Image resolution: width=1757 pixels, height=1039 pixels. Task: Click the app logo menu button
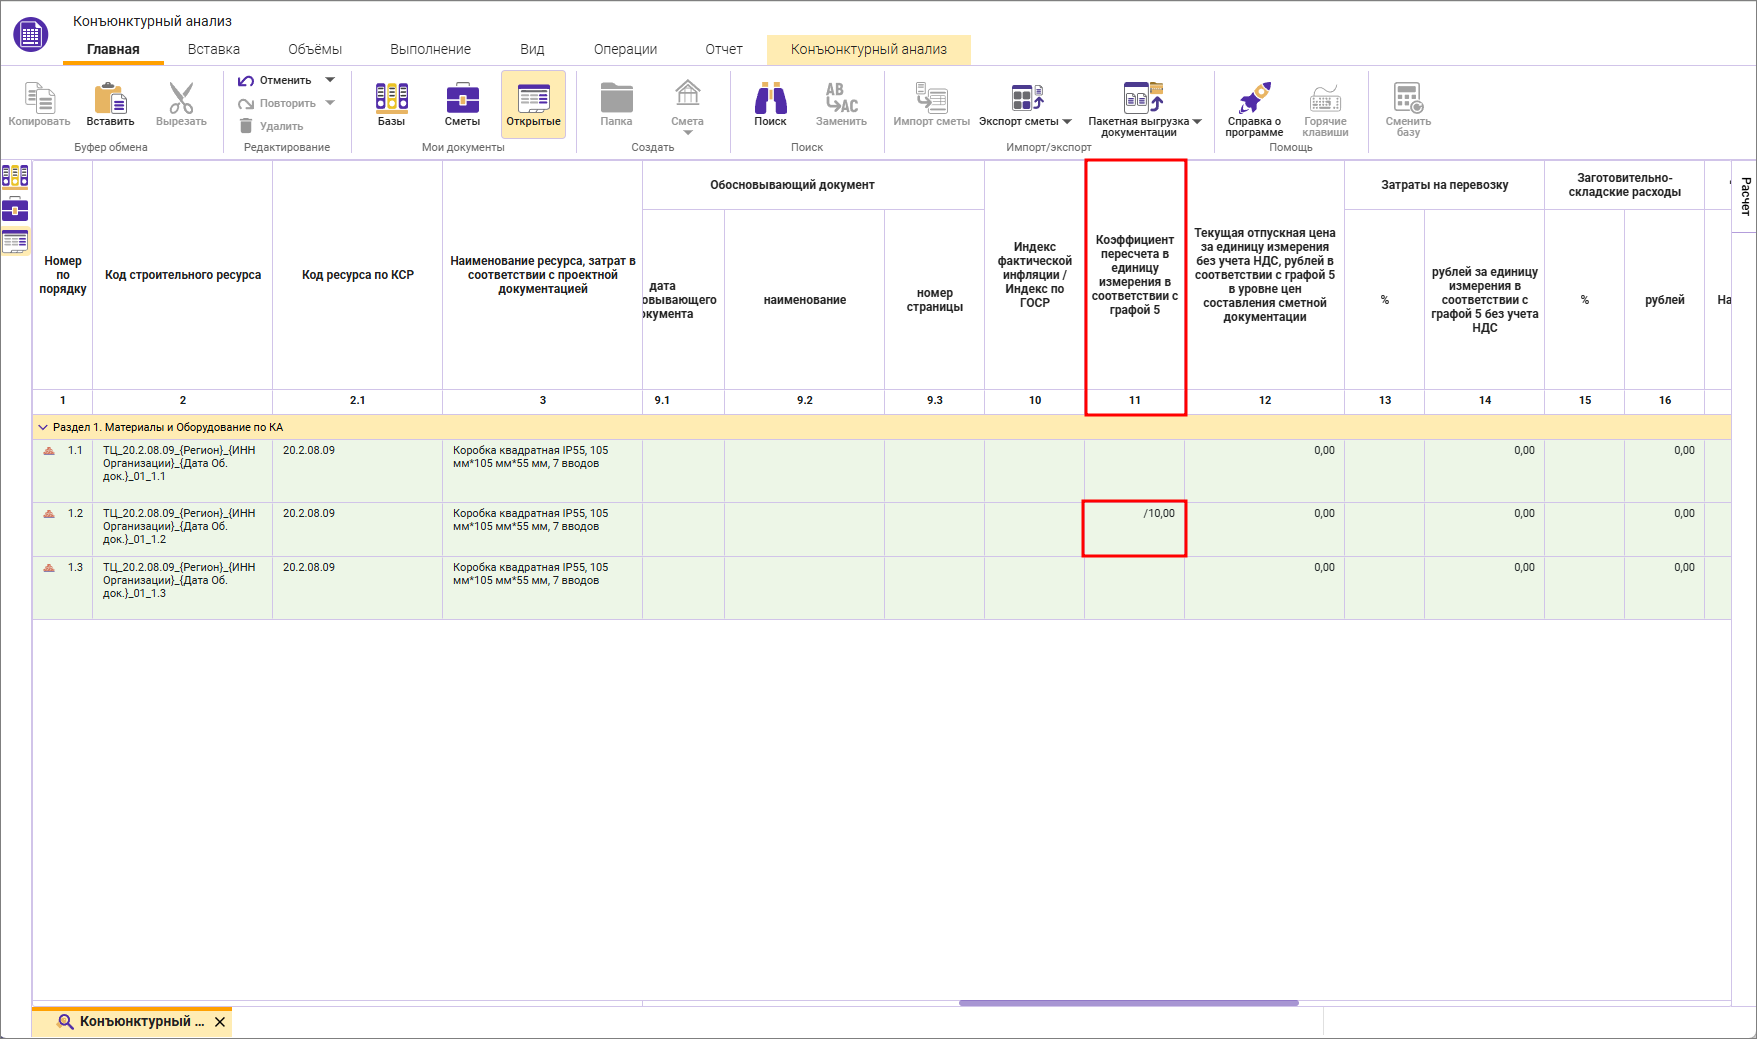30,35
